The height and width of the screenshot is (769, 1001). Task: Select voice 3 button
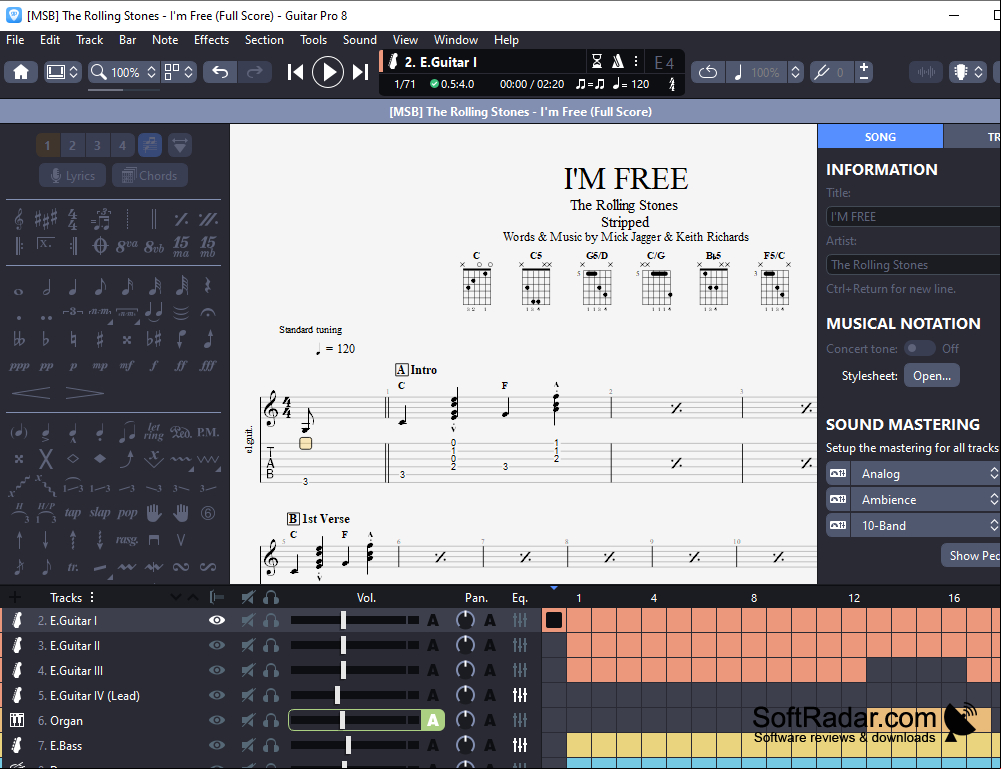[x=97, y=146]
